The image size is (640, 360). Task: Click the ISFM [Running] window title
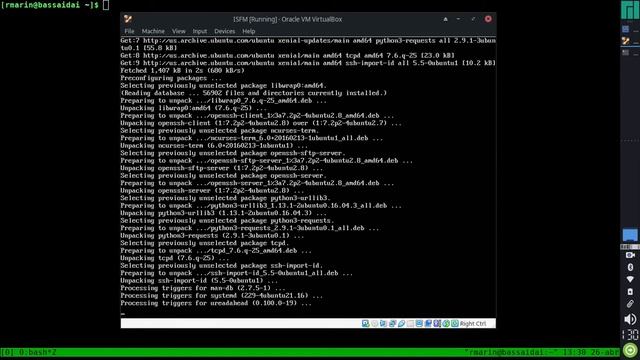point(287,19)
